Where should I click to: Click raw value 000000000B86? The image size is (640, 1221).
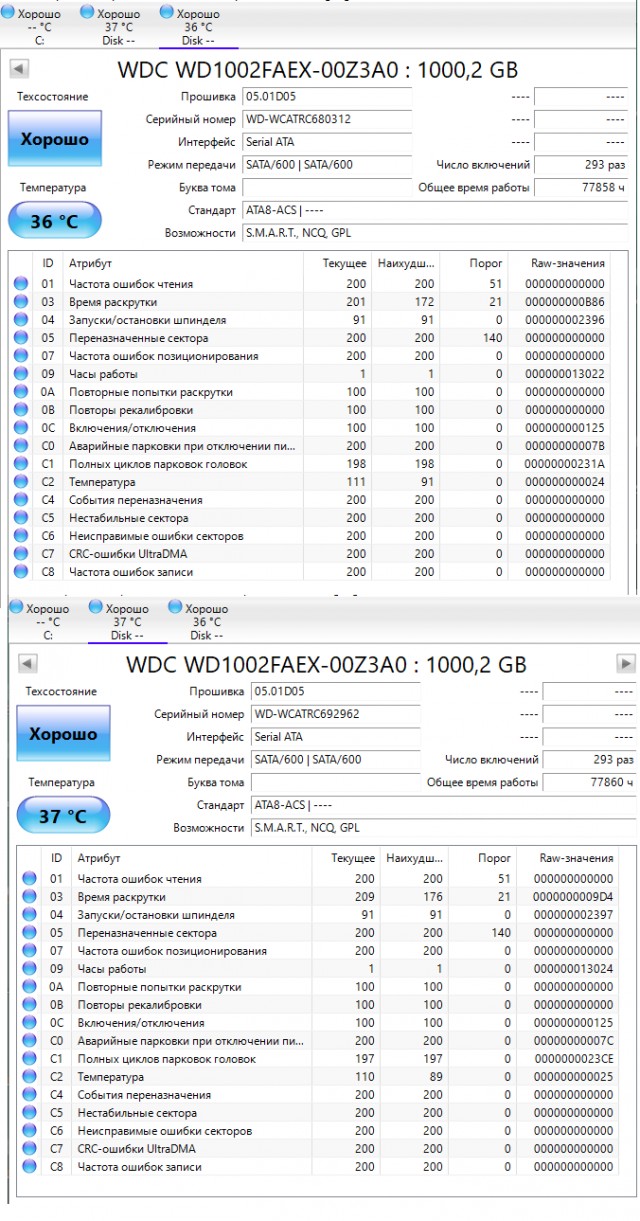click(x=565, y=302)
